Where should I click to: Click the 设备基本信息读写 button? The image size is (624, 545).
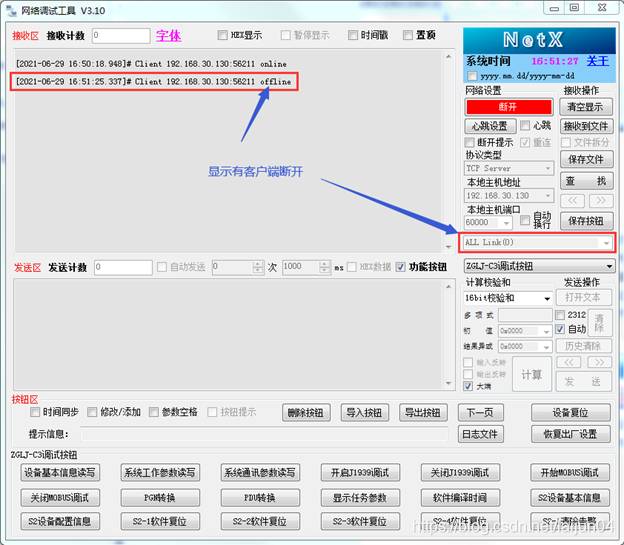60,473
